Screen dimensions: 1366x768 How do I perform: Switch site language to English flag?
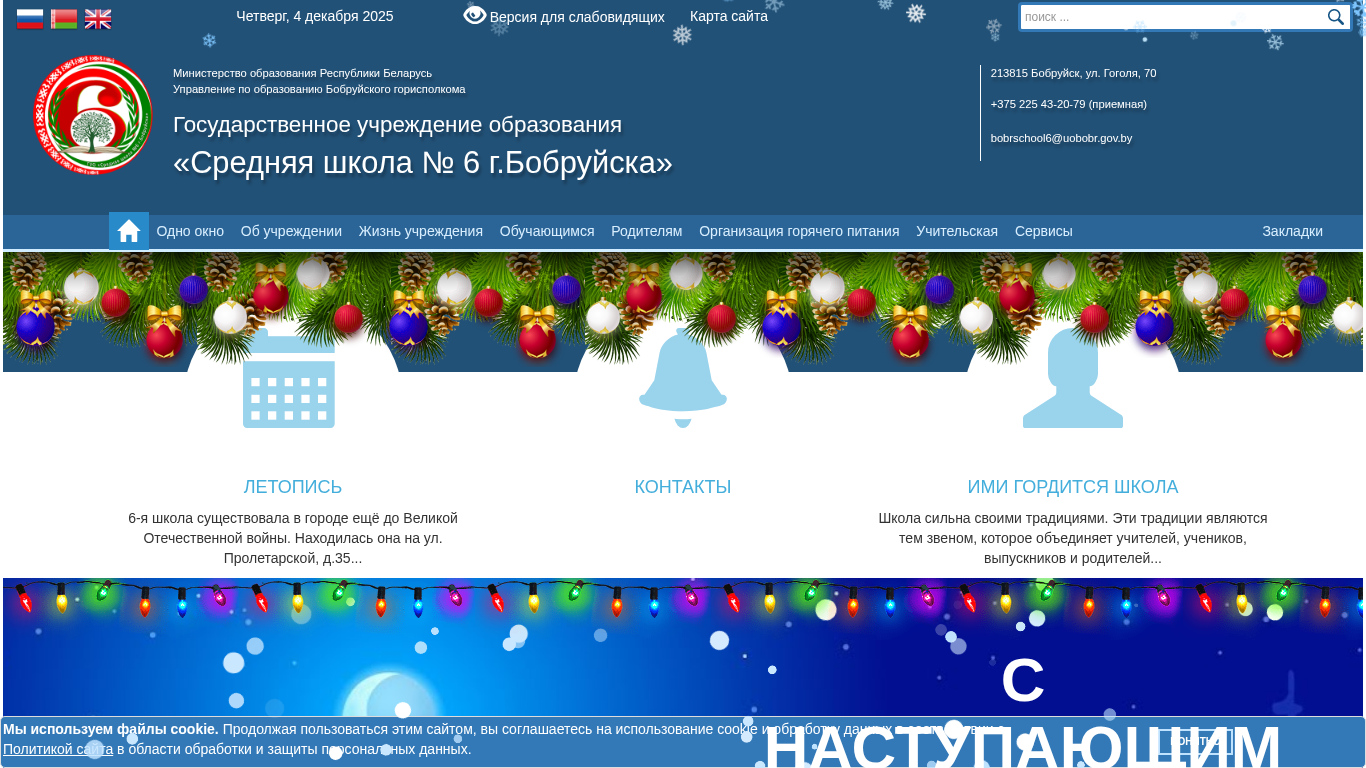[98, 19]
